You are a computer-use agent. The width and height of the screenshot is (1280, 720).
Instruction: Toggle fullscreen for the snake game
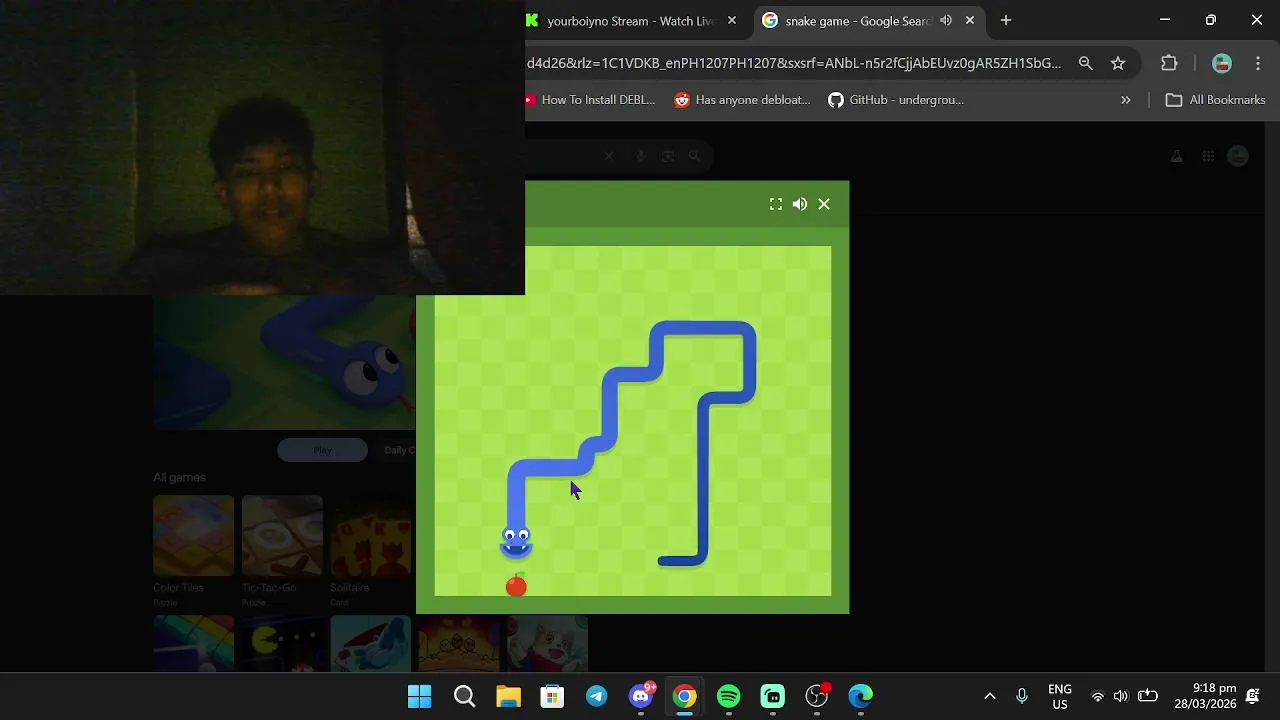pos(775,204)
